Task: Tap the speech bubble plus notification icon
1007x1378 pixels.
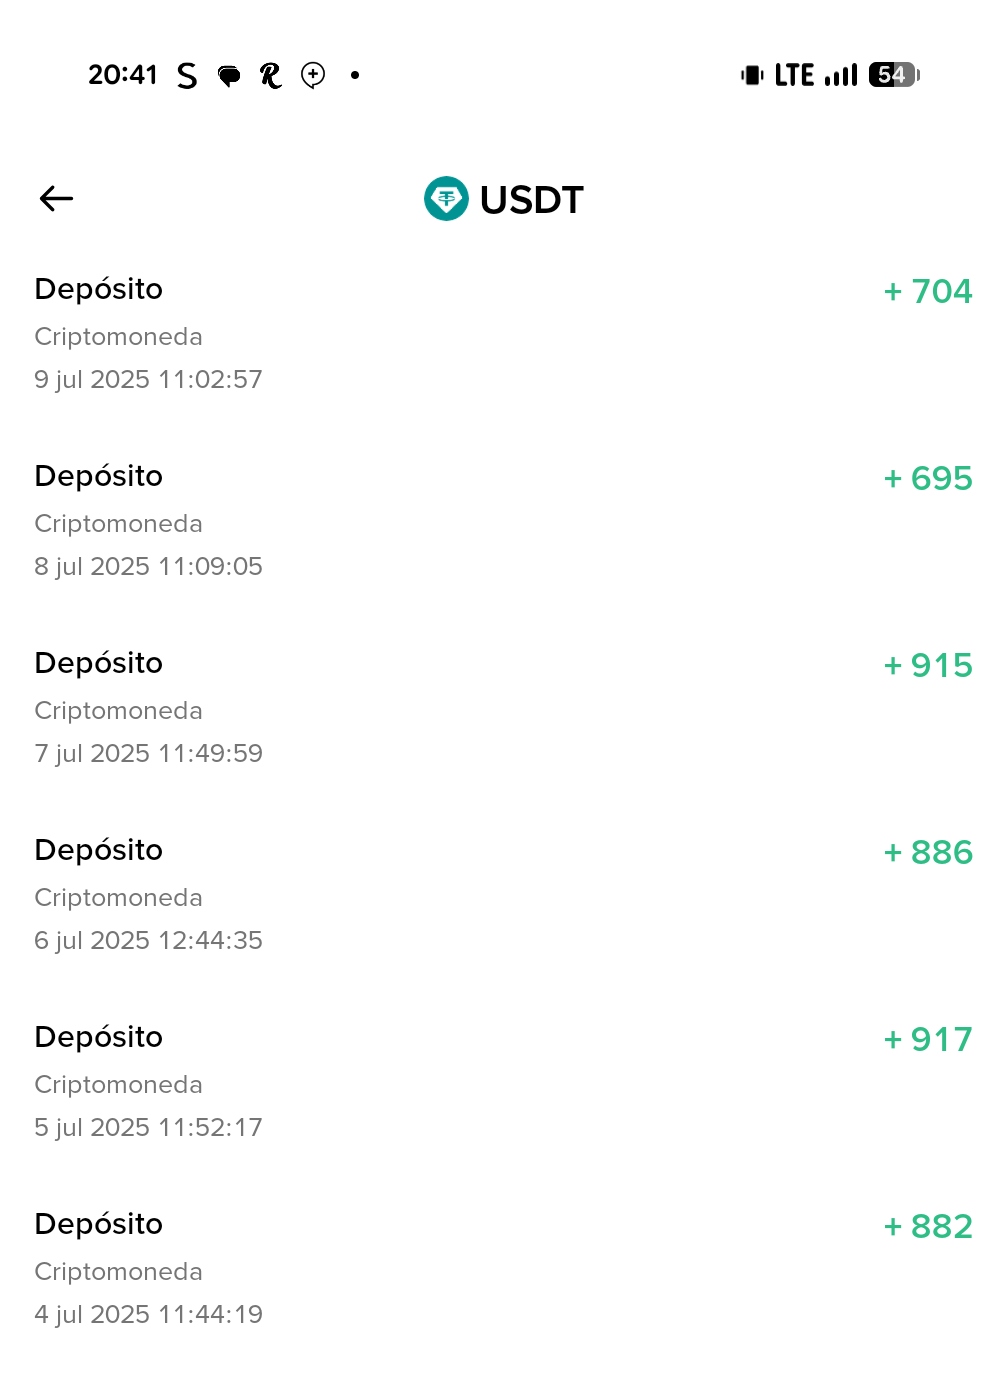Action: tap(313, 76)
